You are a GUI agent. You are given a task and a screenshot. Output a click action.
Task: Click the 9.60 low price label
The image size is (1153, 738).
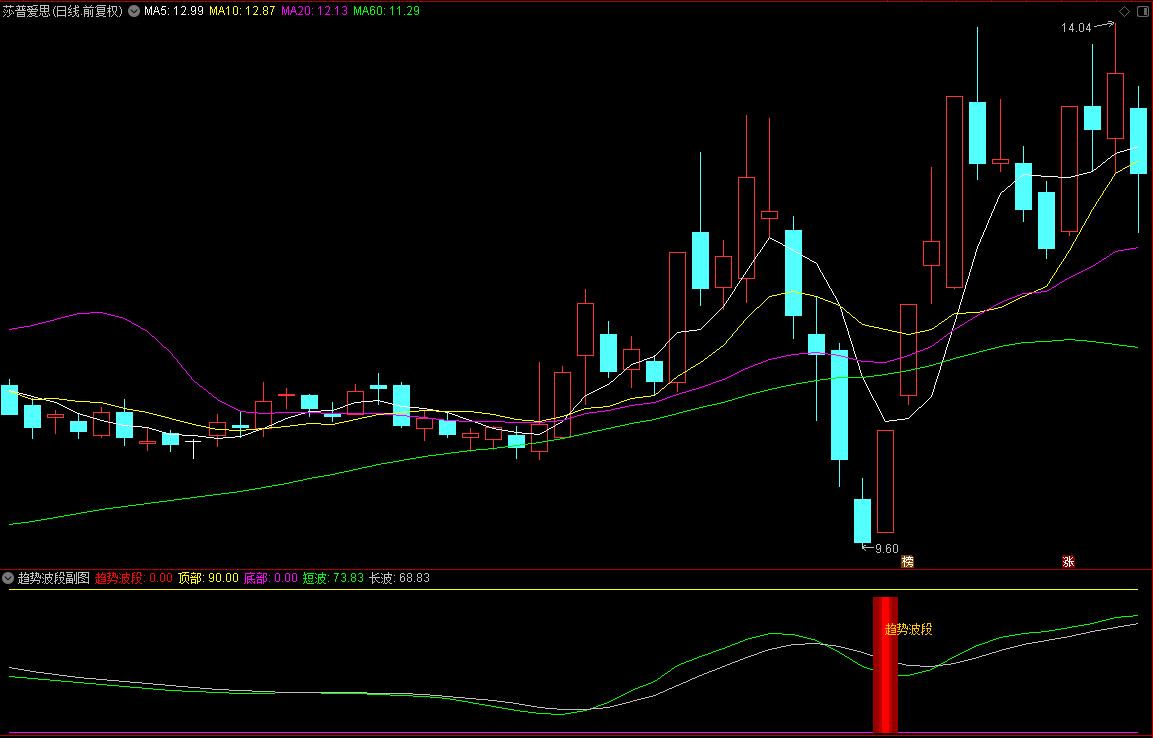887,548
